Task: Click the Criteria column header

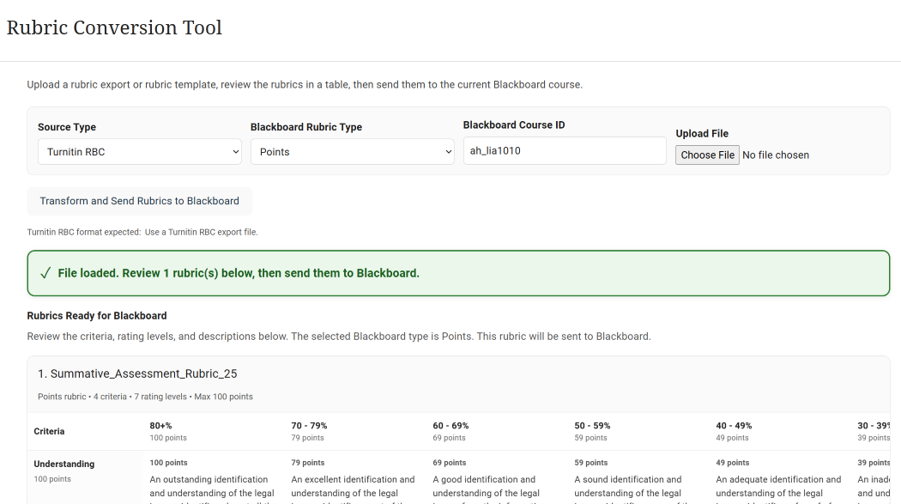Action: (x=49, y=432)
